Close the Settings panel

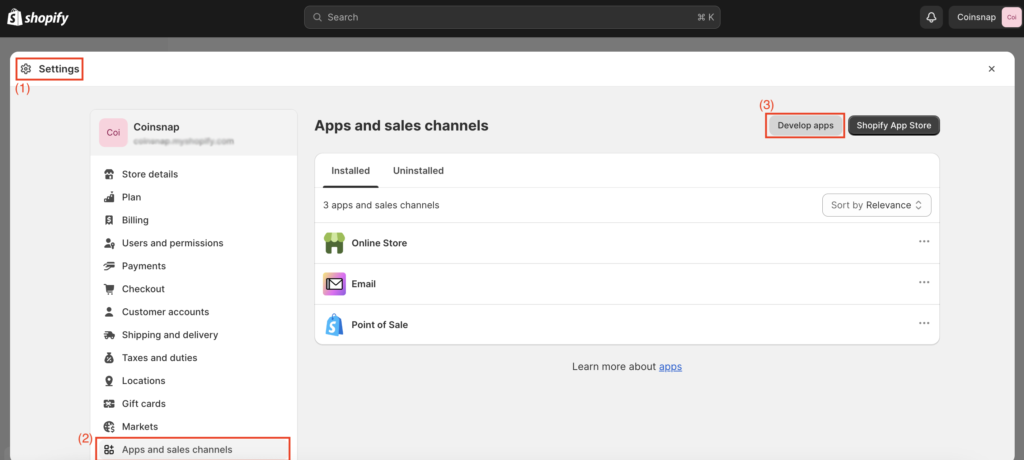coord(991,69)
